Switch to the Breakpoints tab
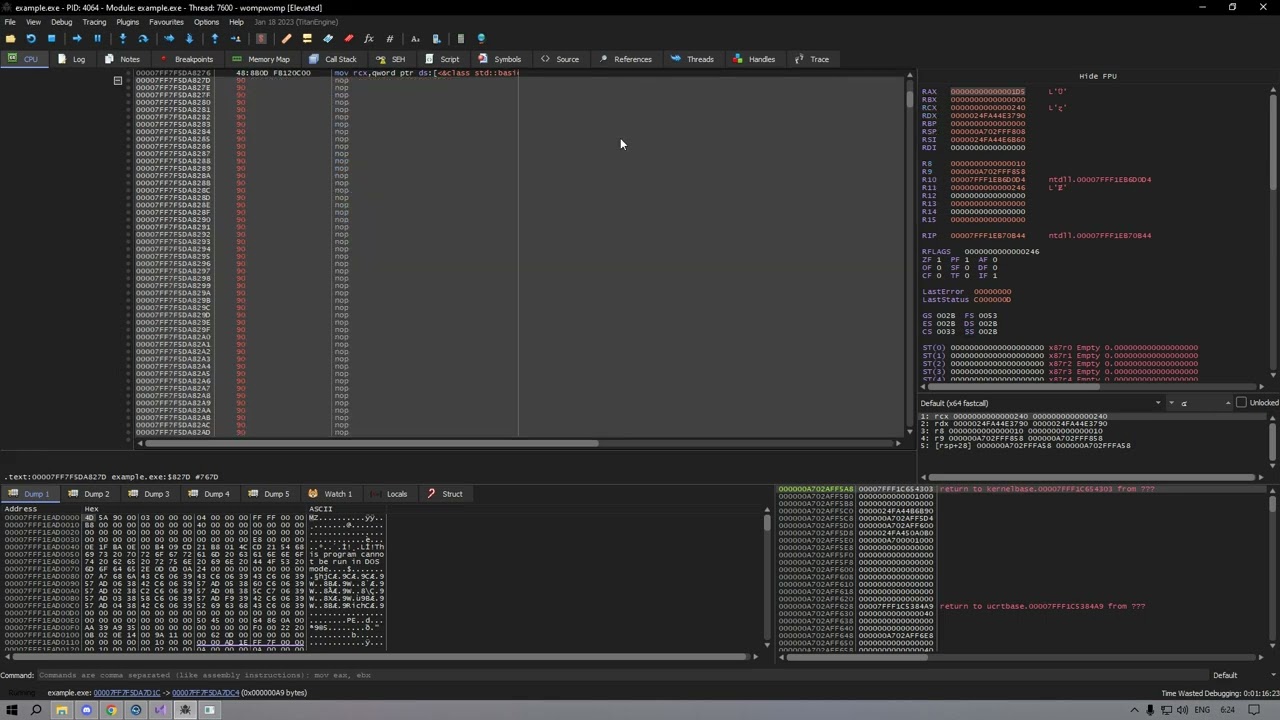Viewport: 1280px width, 720px height. click(186, 59)
